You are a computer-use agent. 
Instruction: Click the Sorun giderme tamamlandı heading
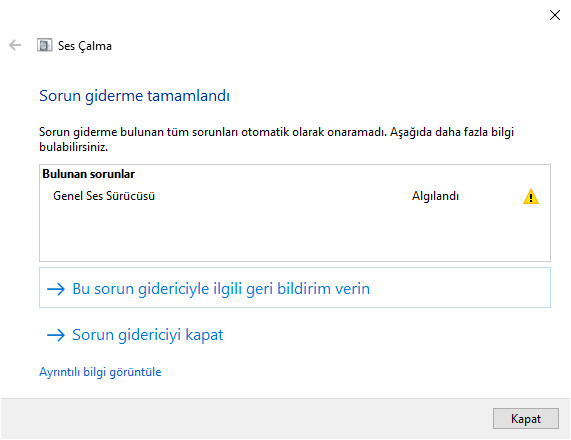pyautogui.click(x=134, y=96)
